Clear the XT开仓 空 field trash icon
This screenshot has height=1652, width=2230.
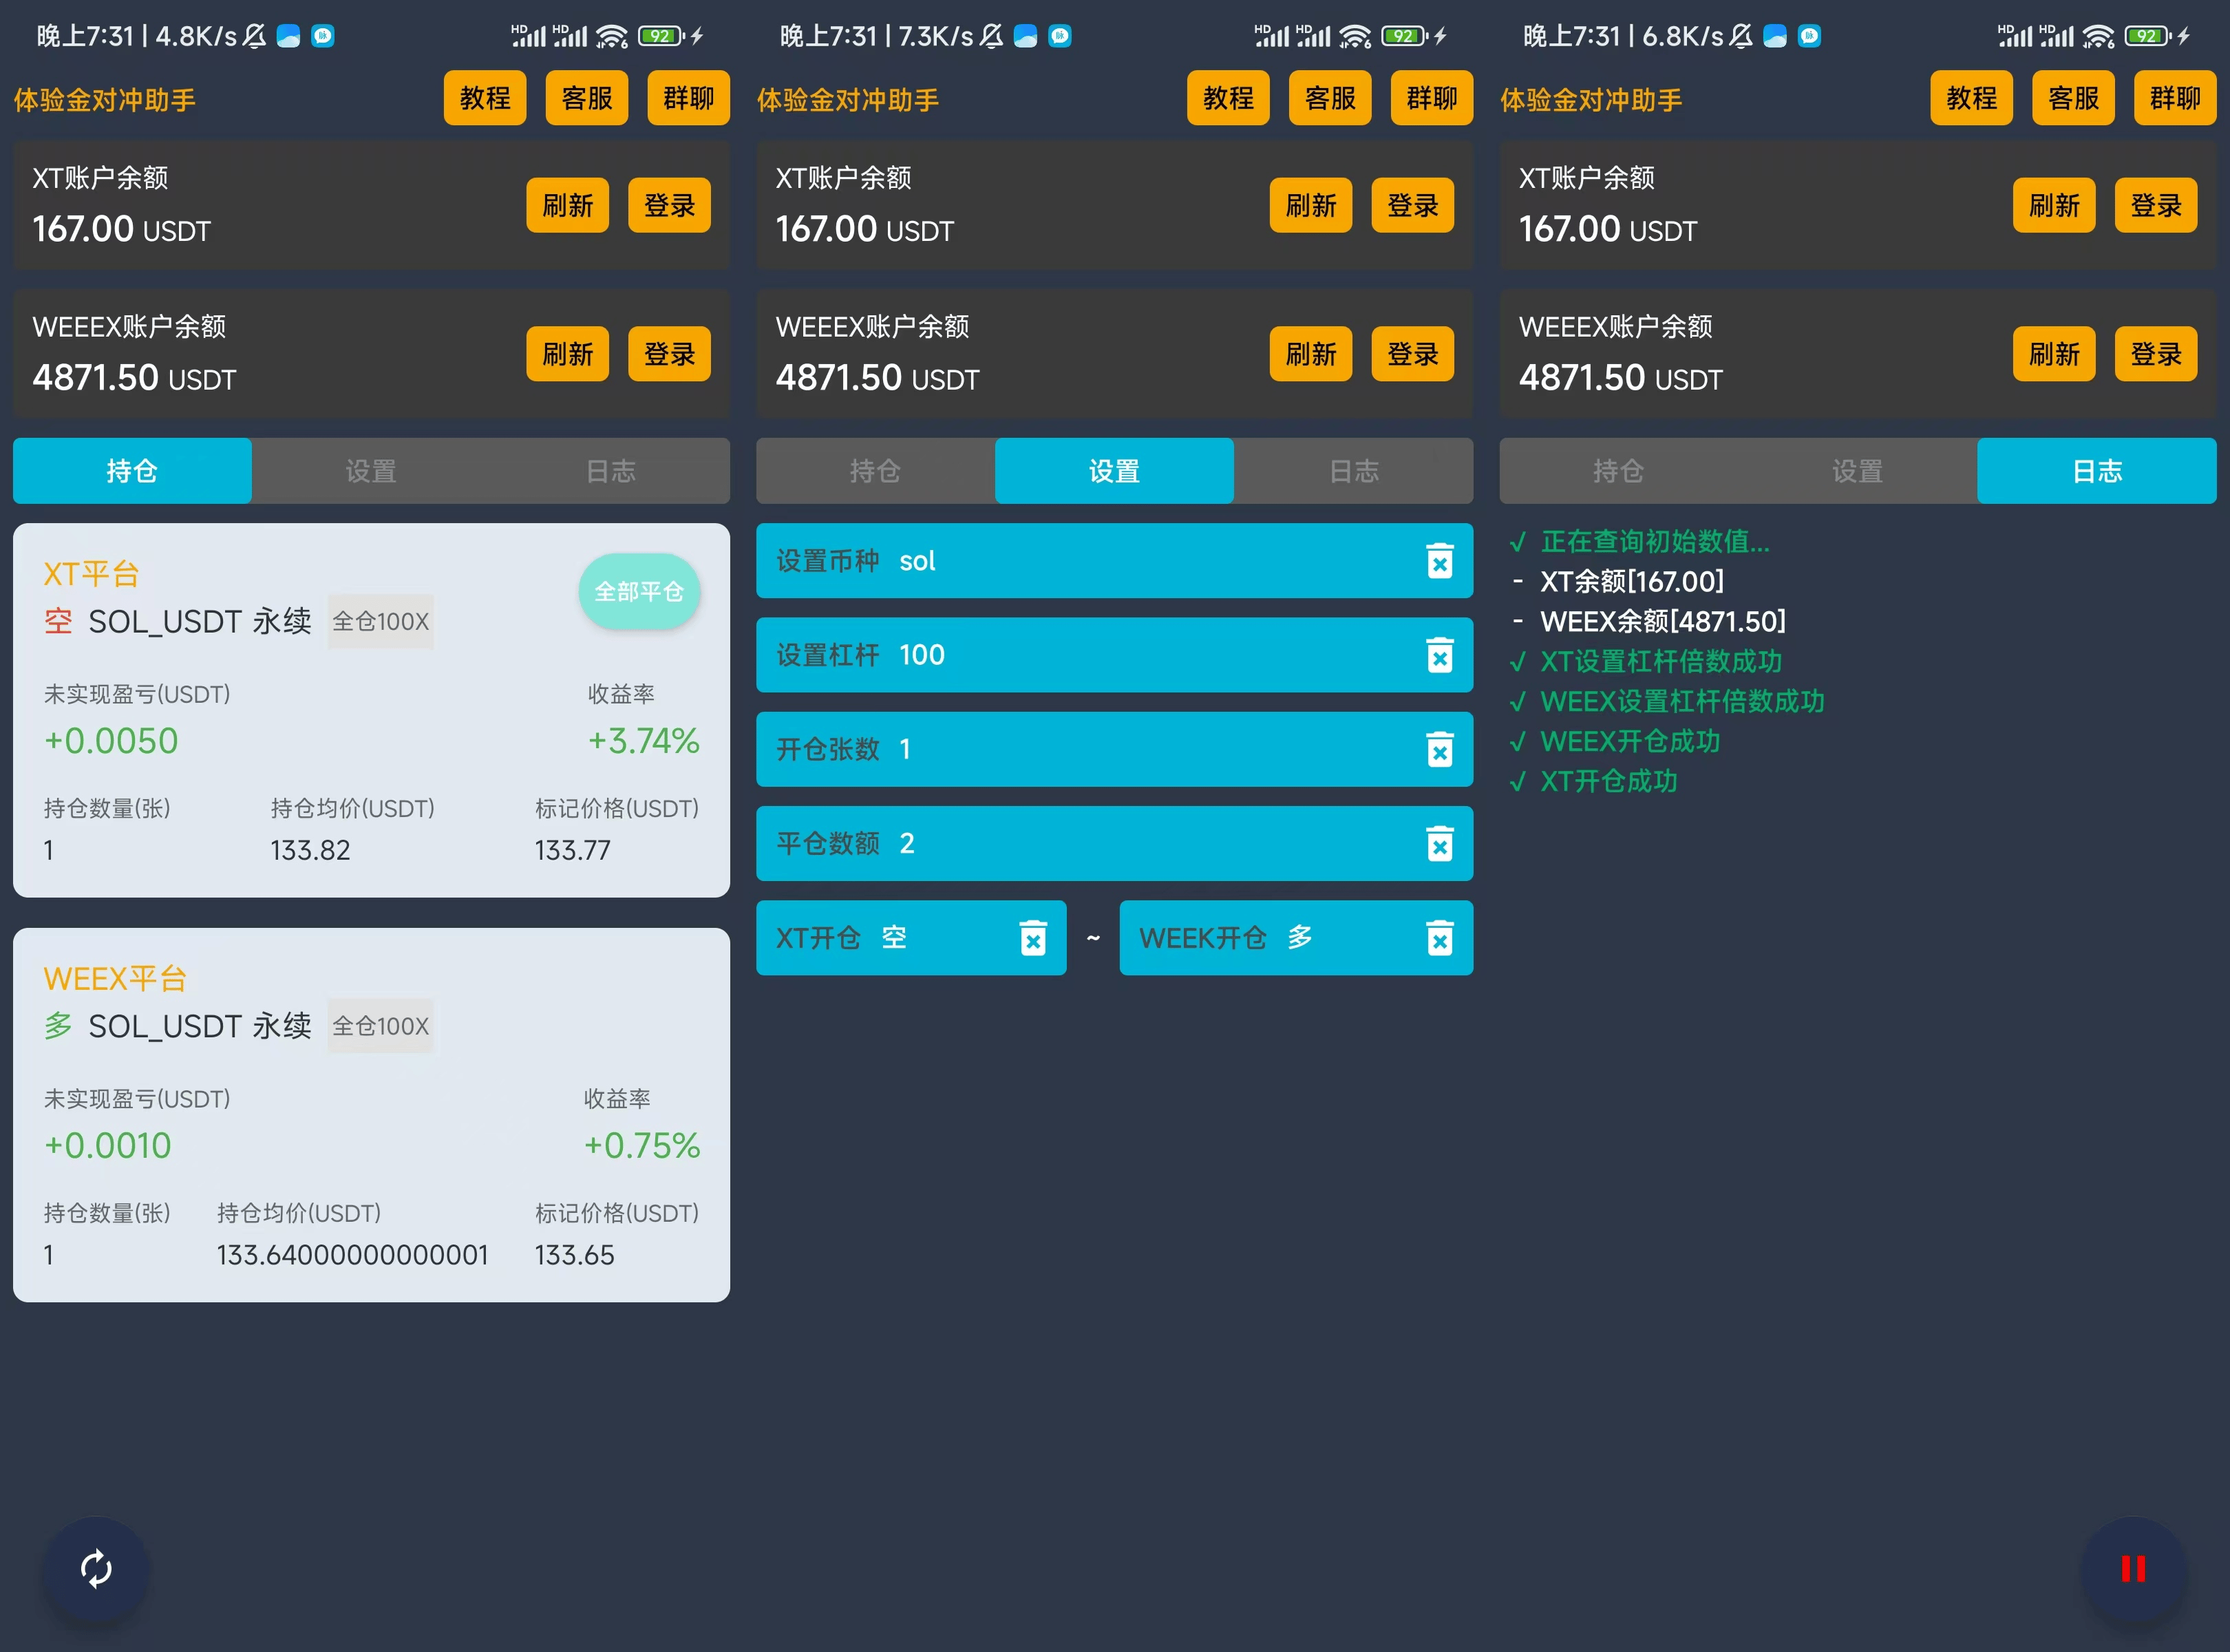coord(1032,938)
